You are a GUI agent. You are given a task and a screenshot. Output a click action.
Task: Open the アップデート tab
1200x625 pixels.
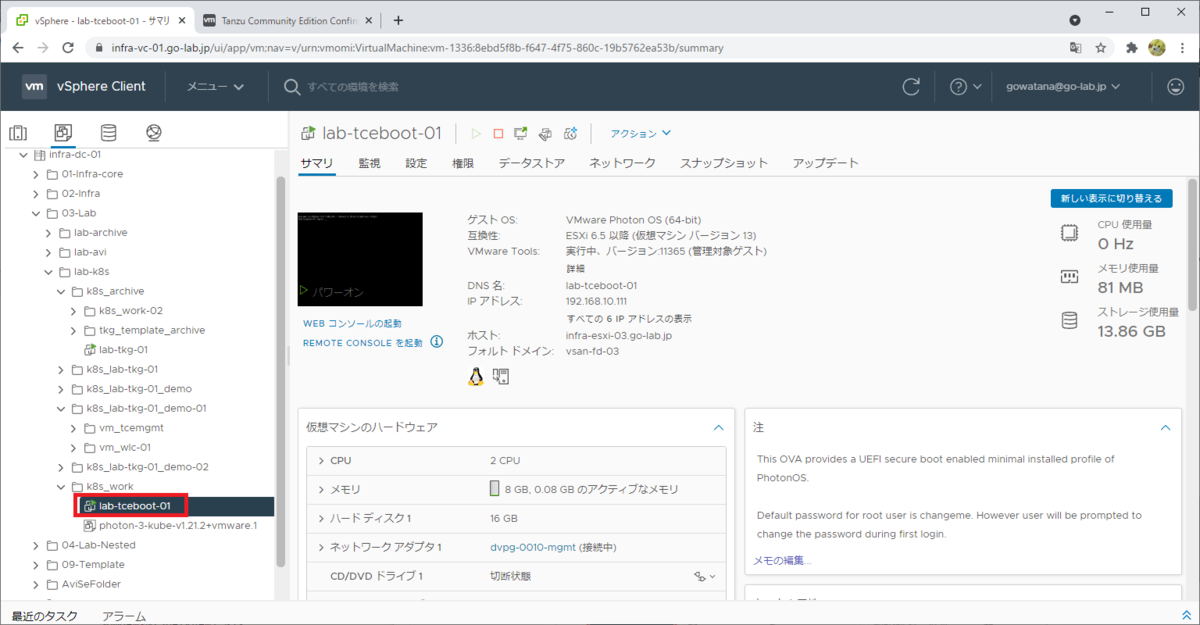(826, 163)
